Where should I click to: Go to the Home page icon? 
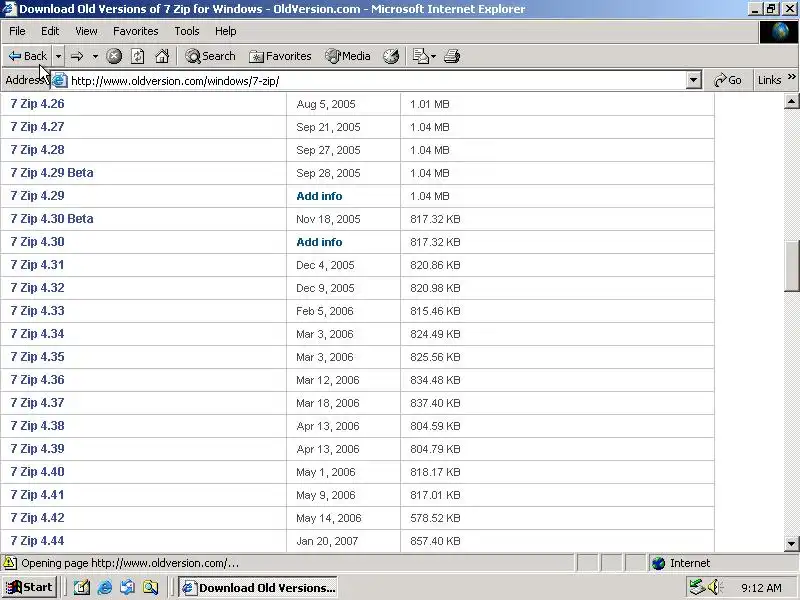pyautogui.click(x=162, y=56)
